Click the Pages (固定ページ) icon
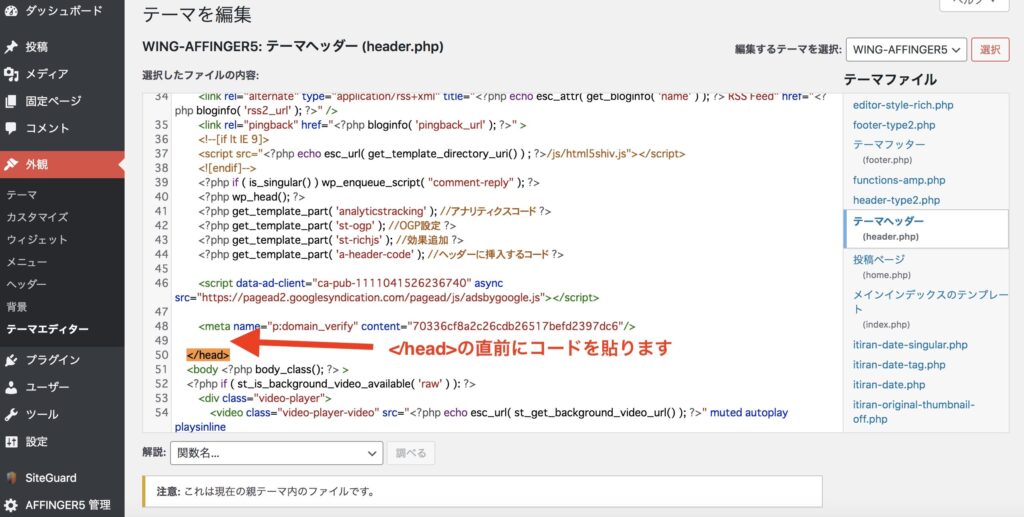The image size is (1024, 517). click(11, 101)
